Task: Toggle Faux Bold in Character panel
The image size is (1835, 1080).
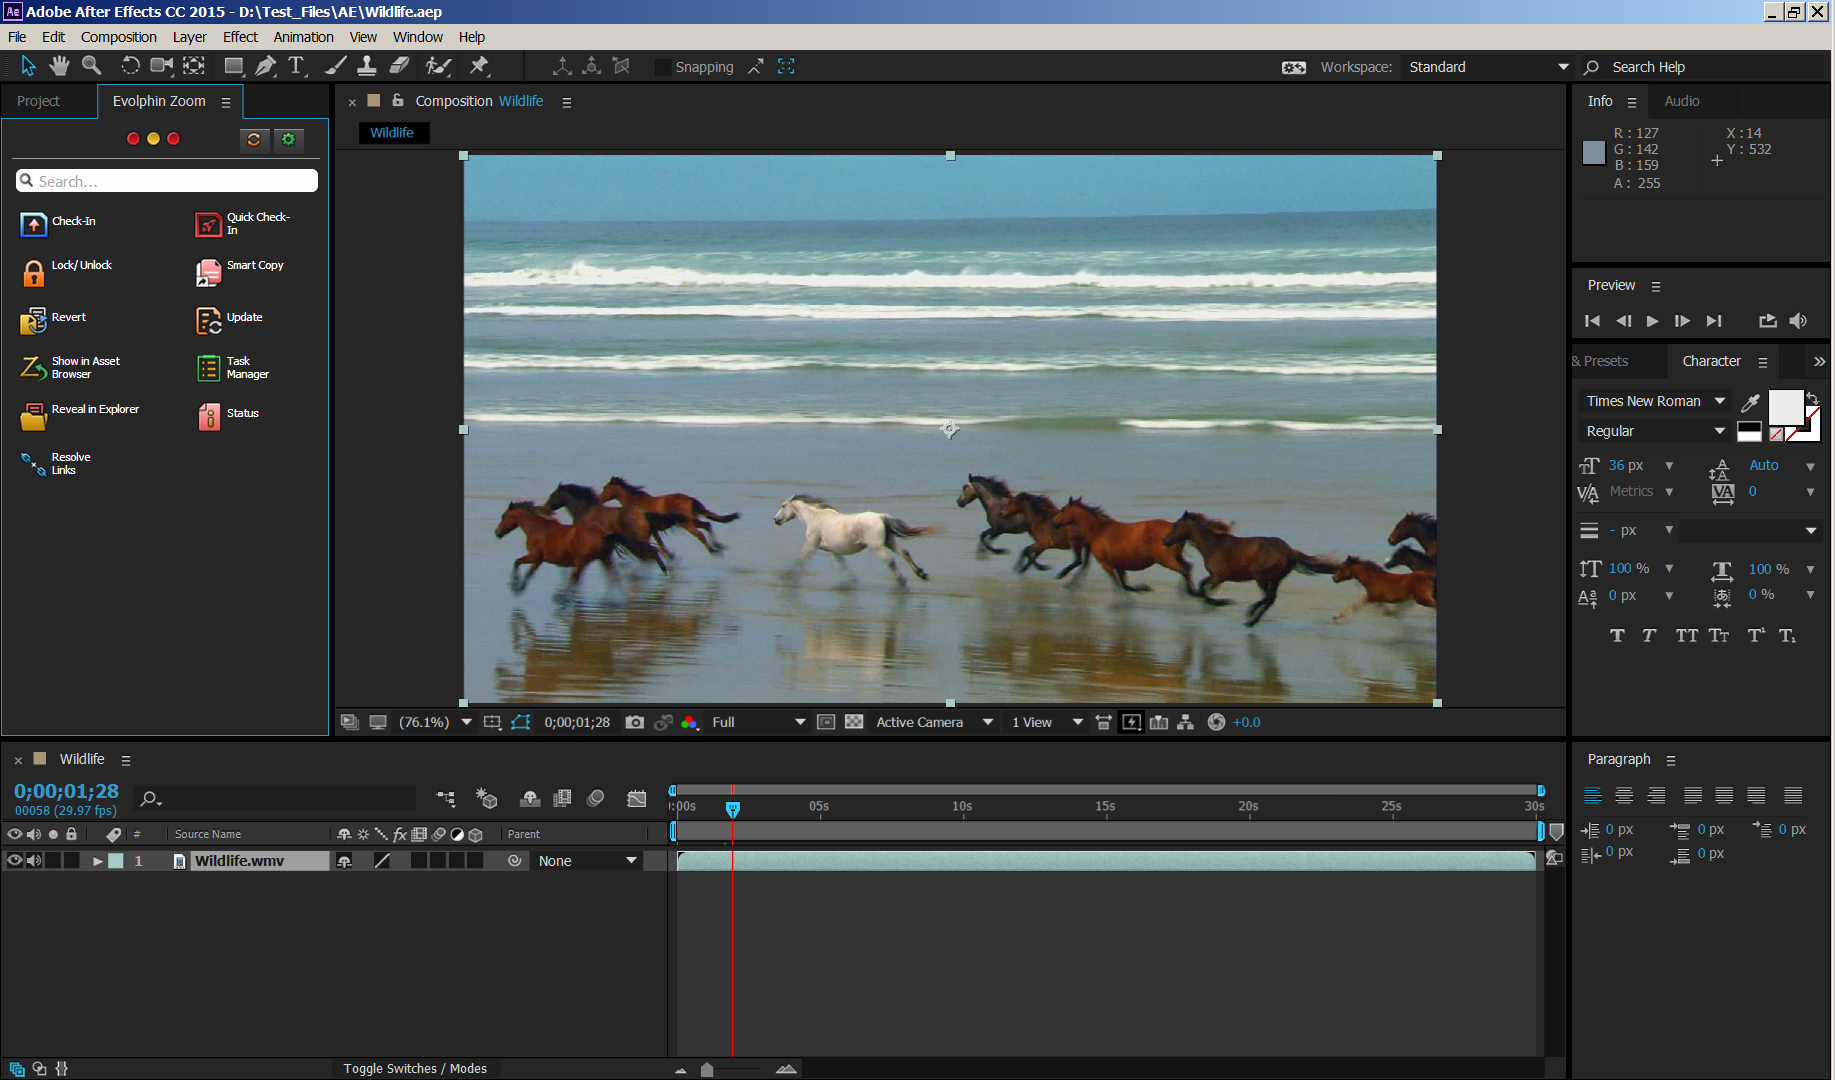Action: (x=1617, y=635)
